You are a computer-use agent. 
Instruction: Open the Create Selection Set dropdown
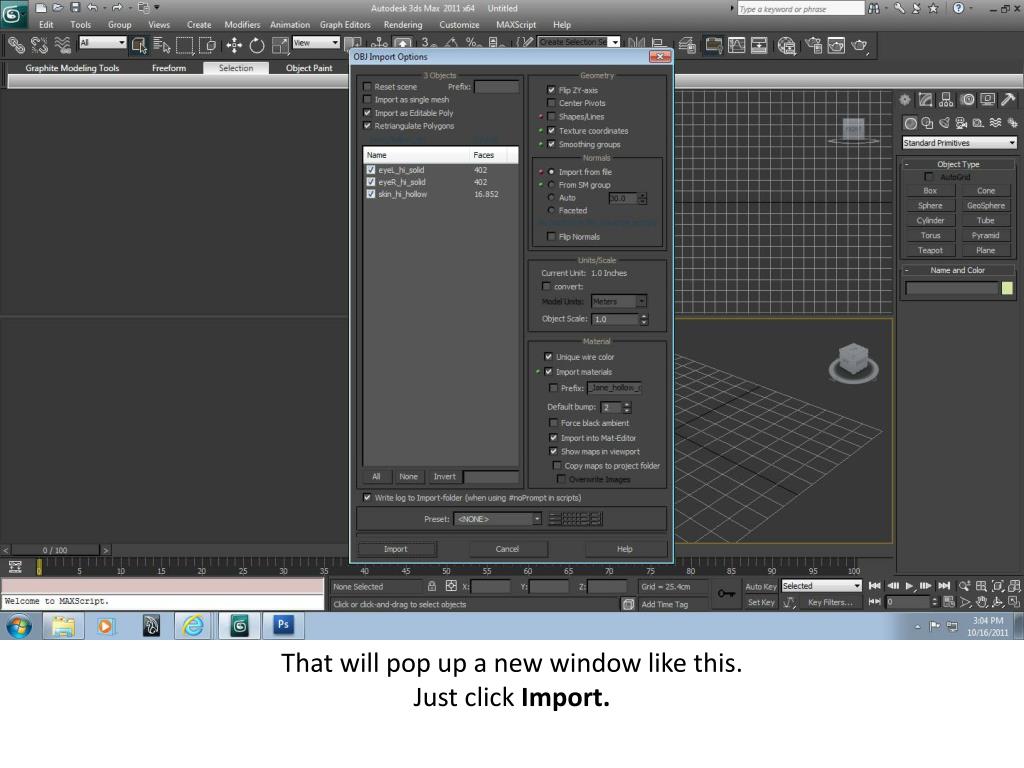click(579, 42)
